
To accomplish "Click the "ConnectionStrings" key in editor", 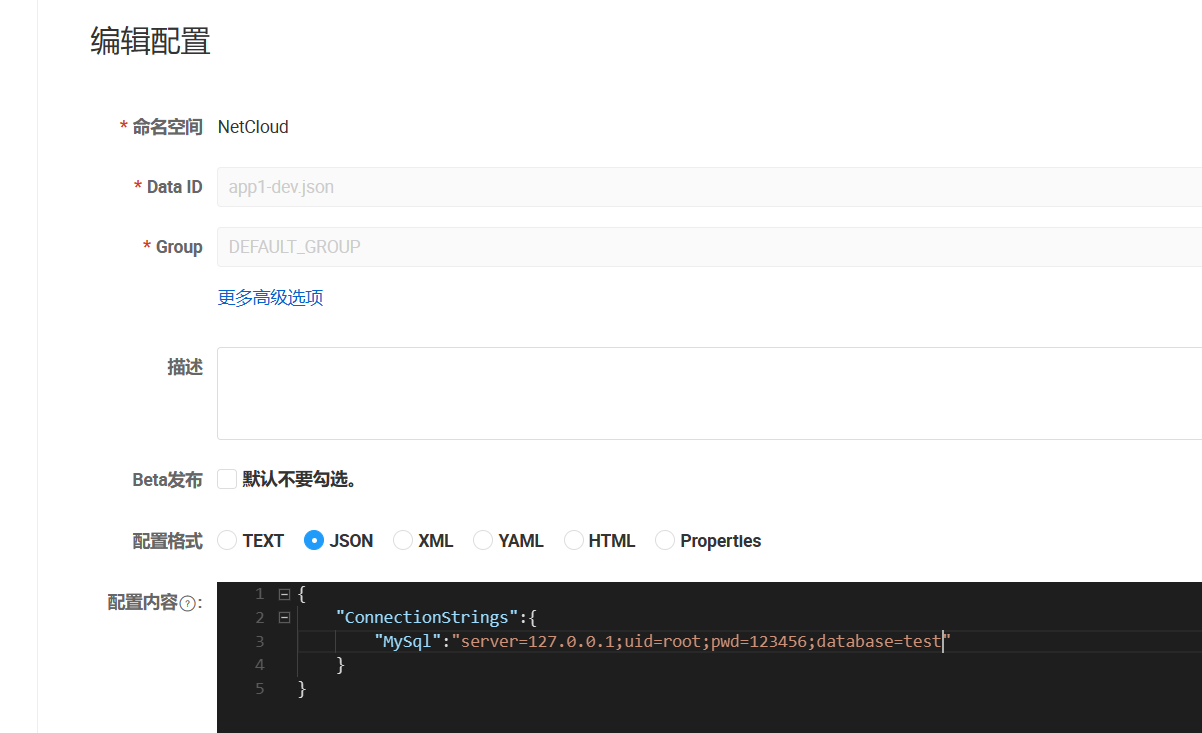I will coord(427,617).
